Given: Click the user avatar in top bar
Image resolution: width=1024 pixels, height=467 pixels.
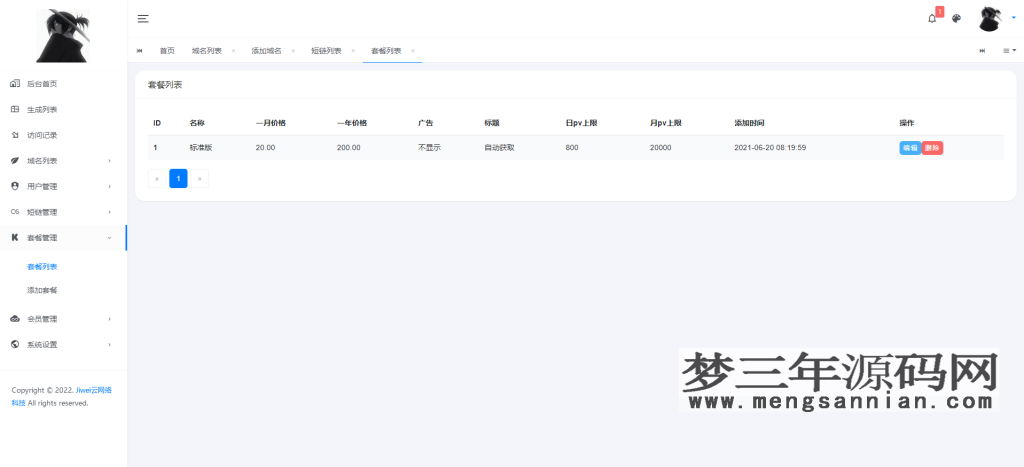Looking at the screenshot, I should 991,18.
